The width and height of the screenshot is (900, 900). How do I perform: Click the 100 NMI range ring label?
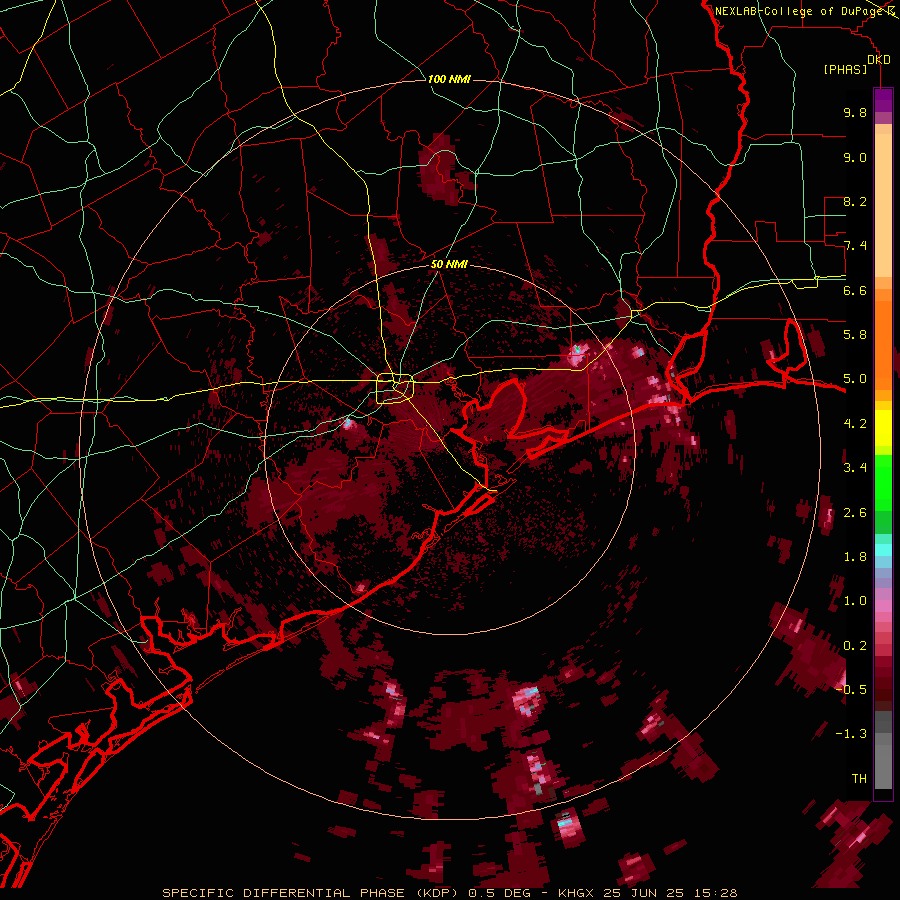pyautogui.click(x=449, y=79)
